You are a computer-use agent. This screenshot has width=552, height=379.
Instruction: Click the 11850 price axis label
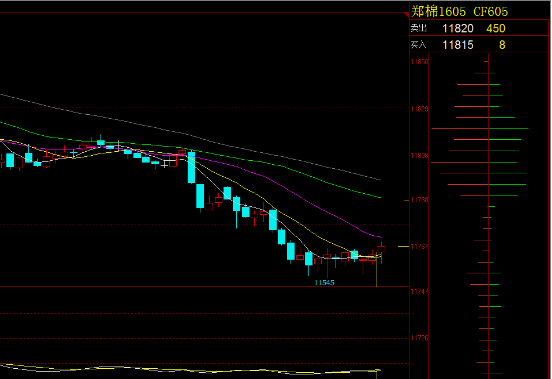[420, 62]
